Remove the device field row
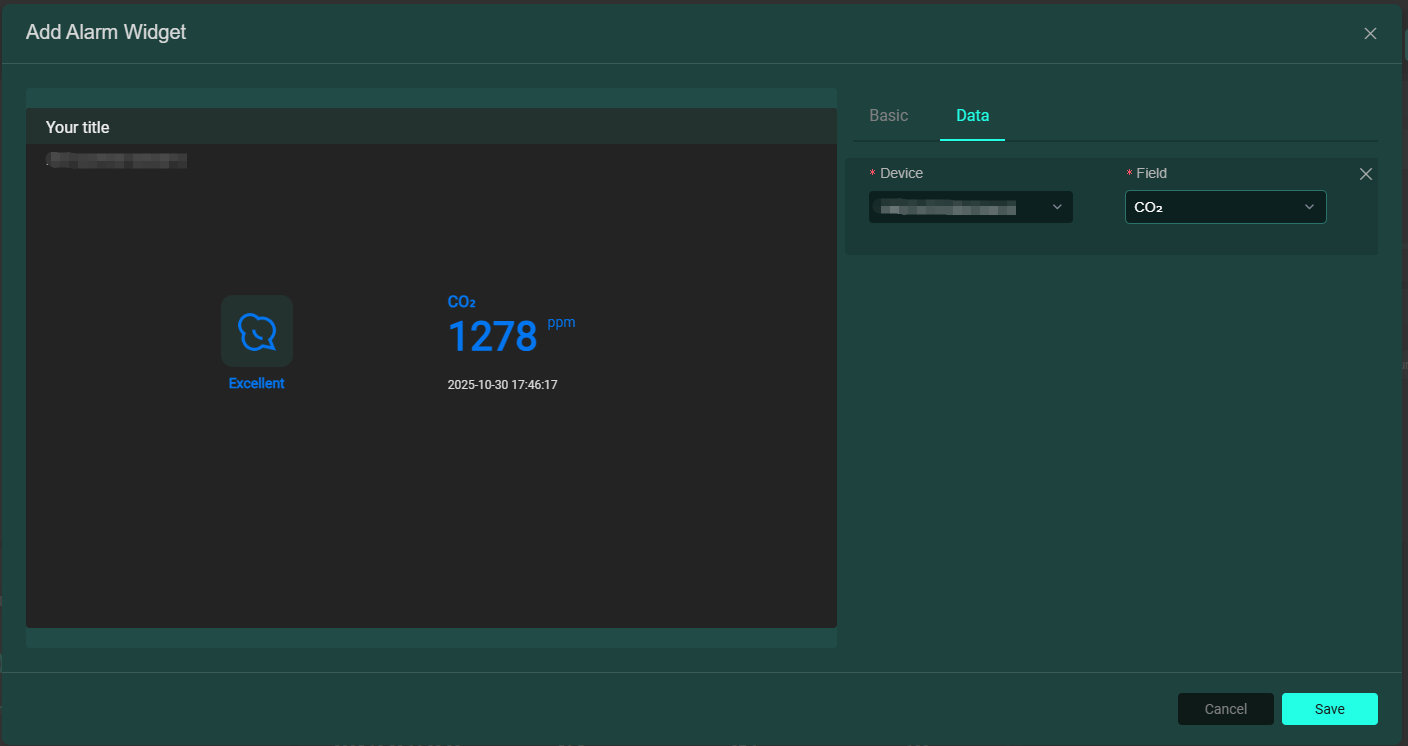Viewport: 1408px width, 746px height. [x=1365, y=174]
